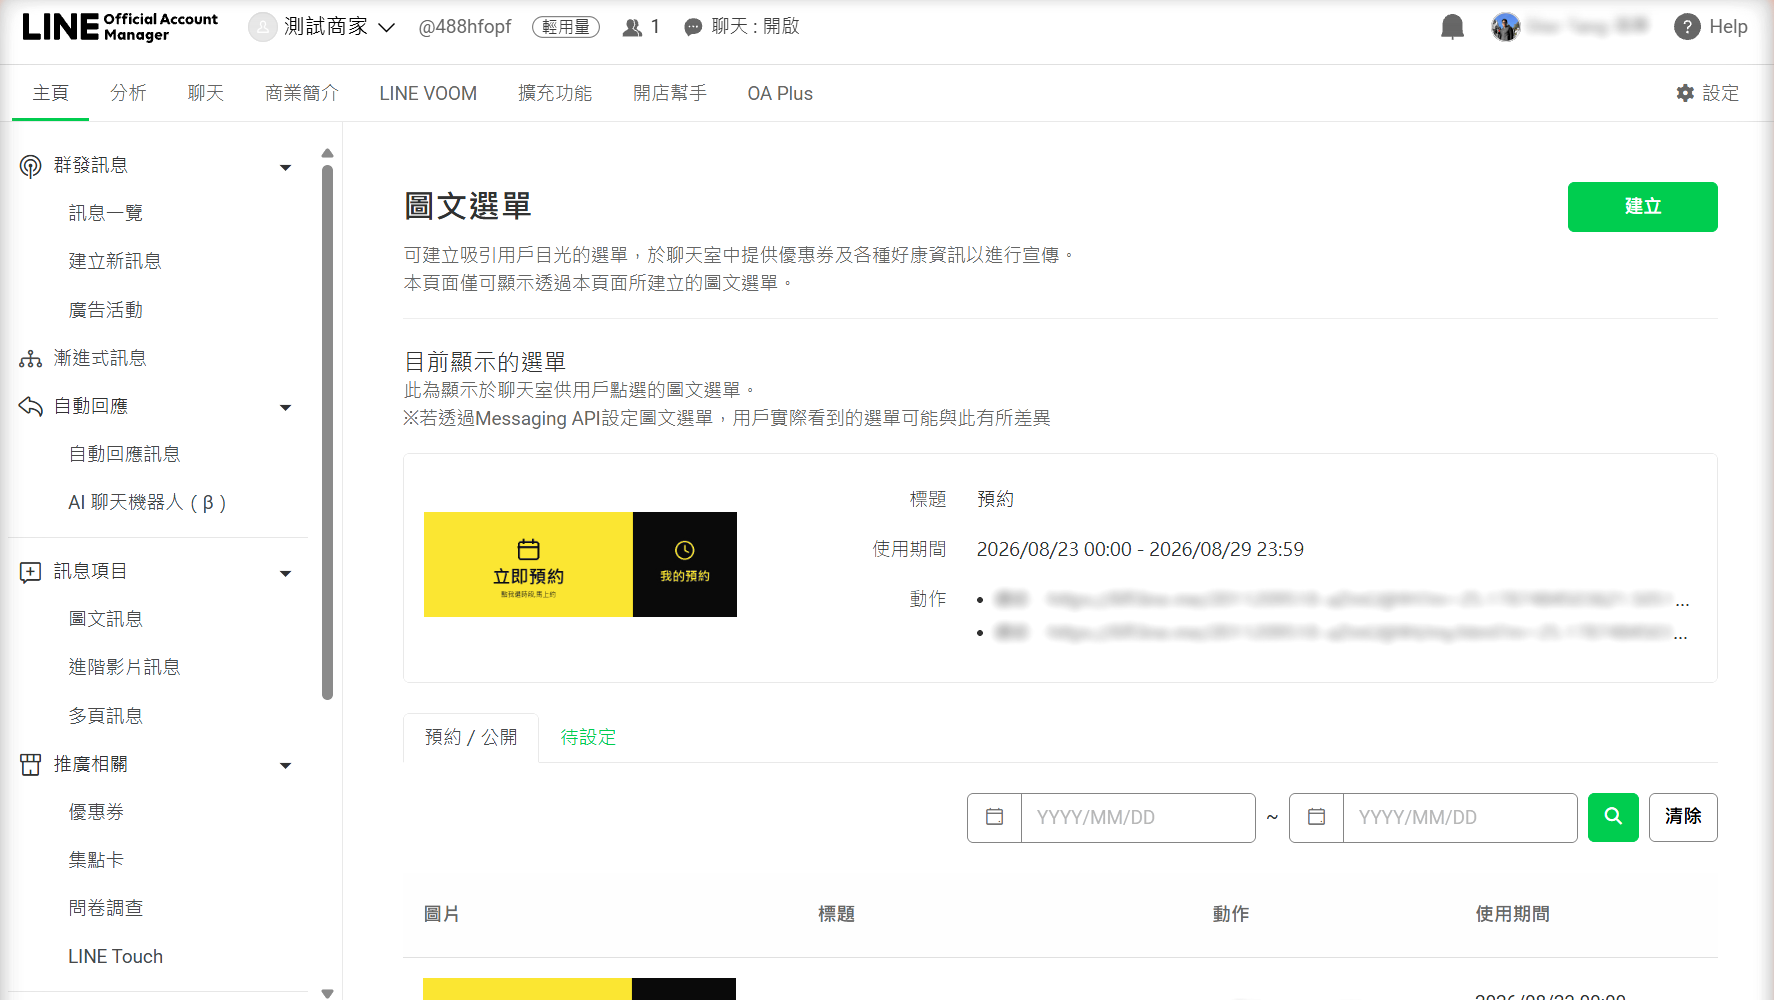This screenshot has height=1000, width=1774.
Task: Click the sidebar vertical scrollbar
Action: click(327, 432)
